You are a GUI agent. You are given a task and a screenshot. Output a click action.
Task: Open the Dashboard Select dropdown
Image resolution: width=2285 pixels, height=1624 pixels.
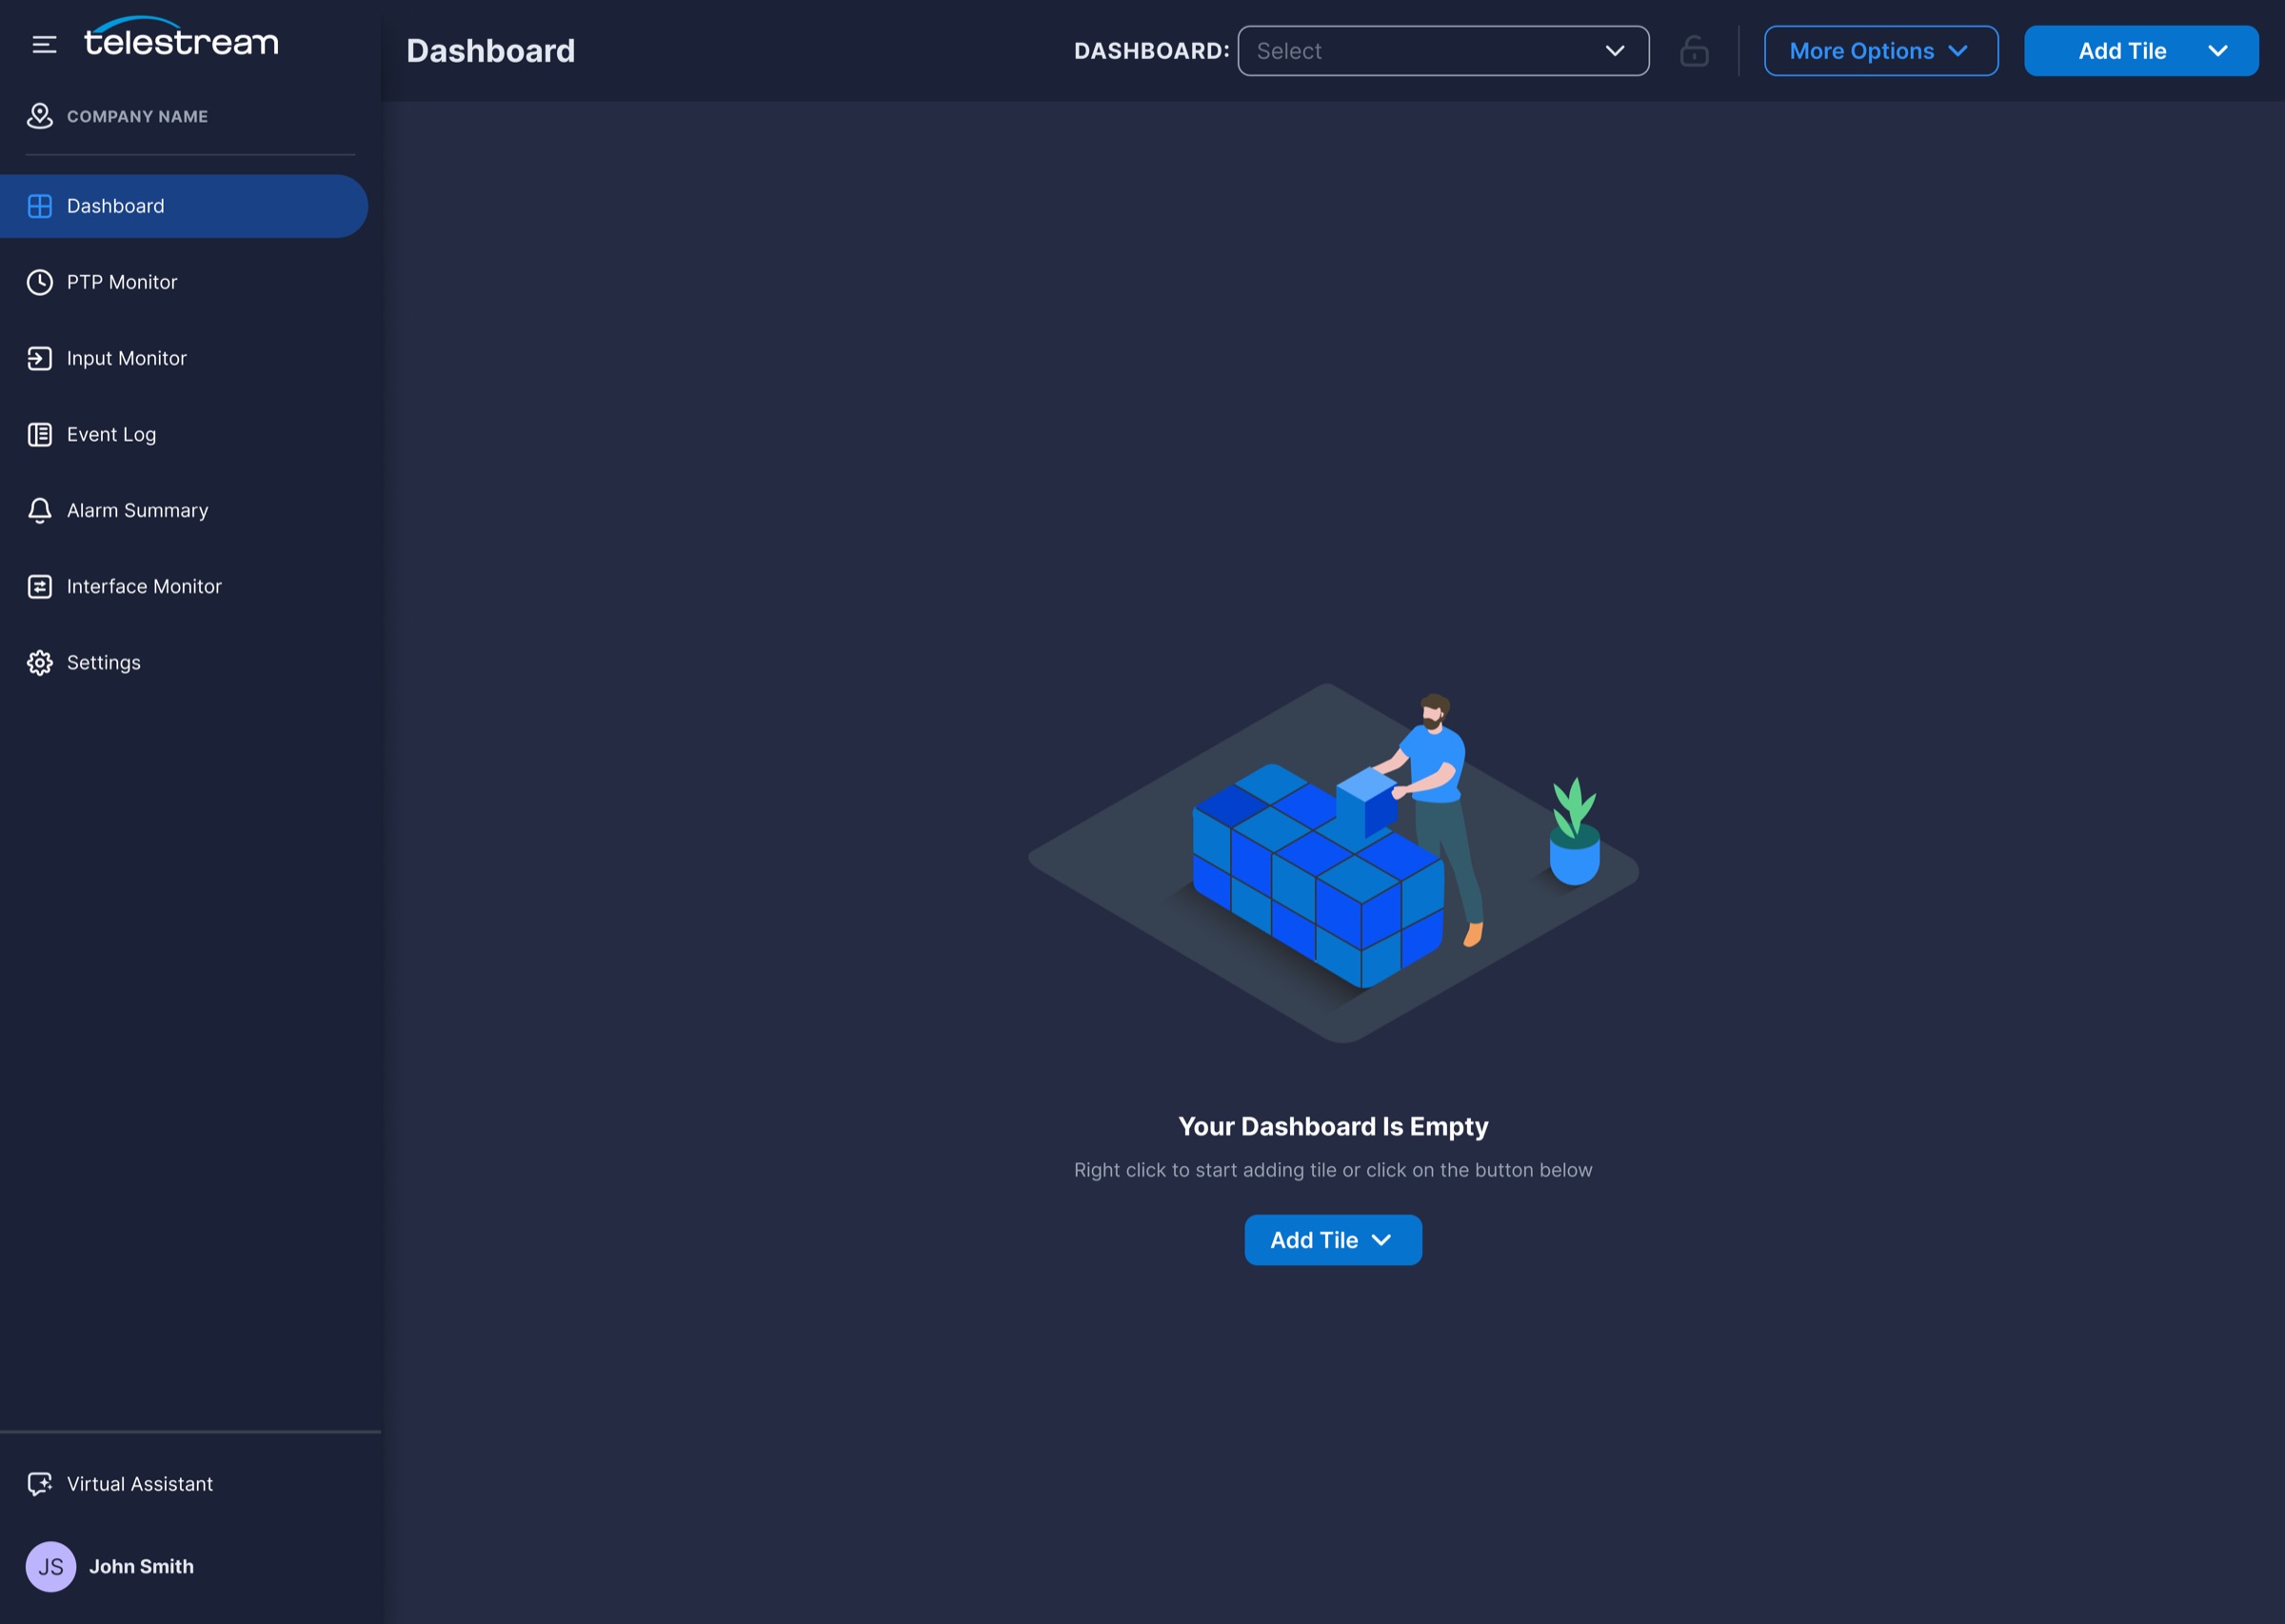click(x=1443, y=51)
